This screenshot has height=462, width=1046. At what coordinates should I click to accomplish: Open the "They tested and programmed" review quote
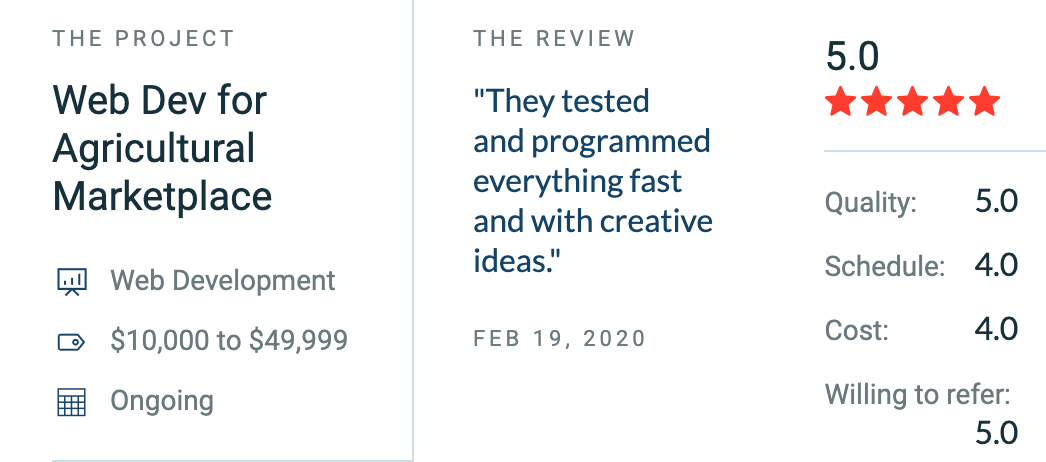(593, 181)
